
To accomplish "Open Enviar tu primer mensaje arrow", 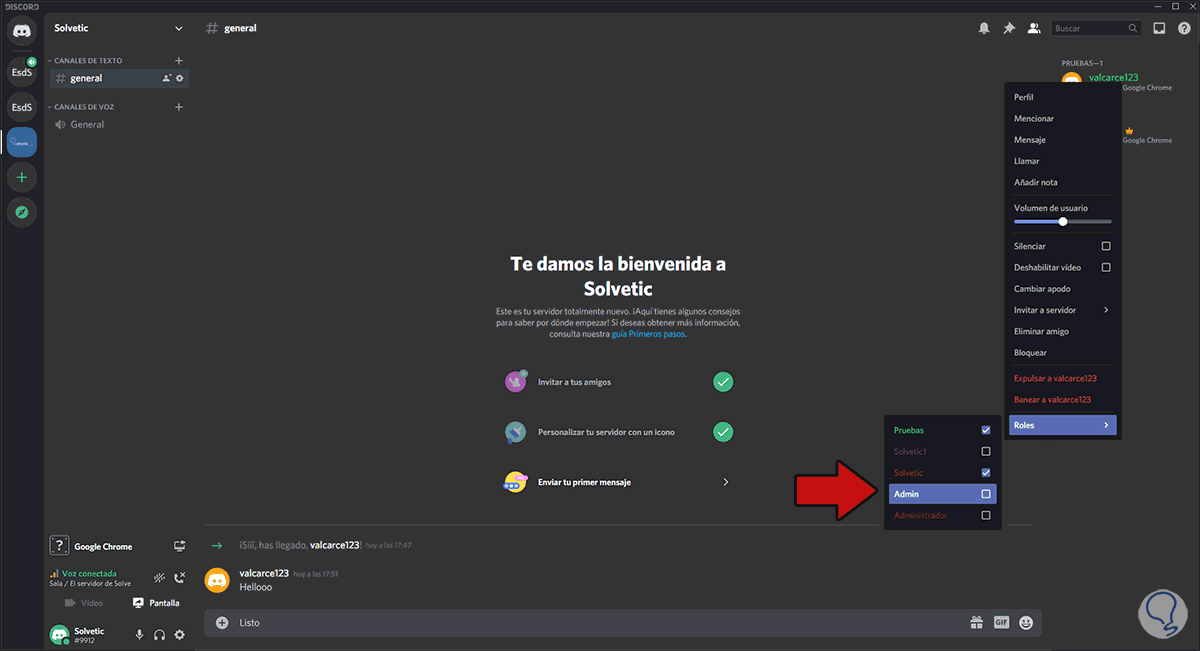I will (726, 482).
